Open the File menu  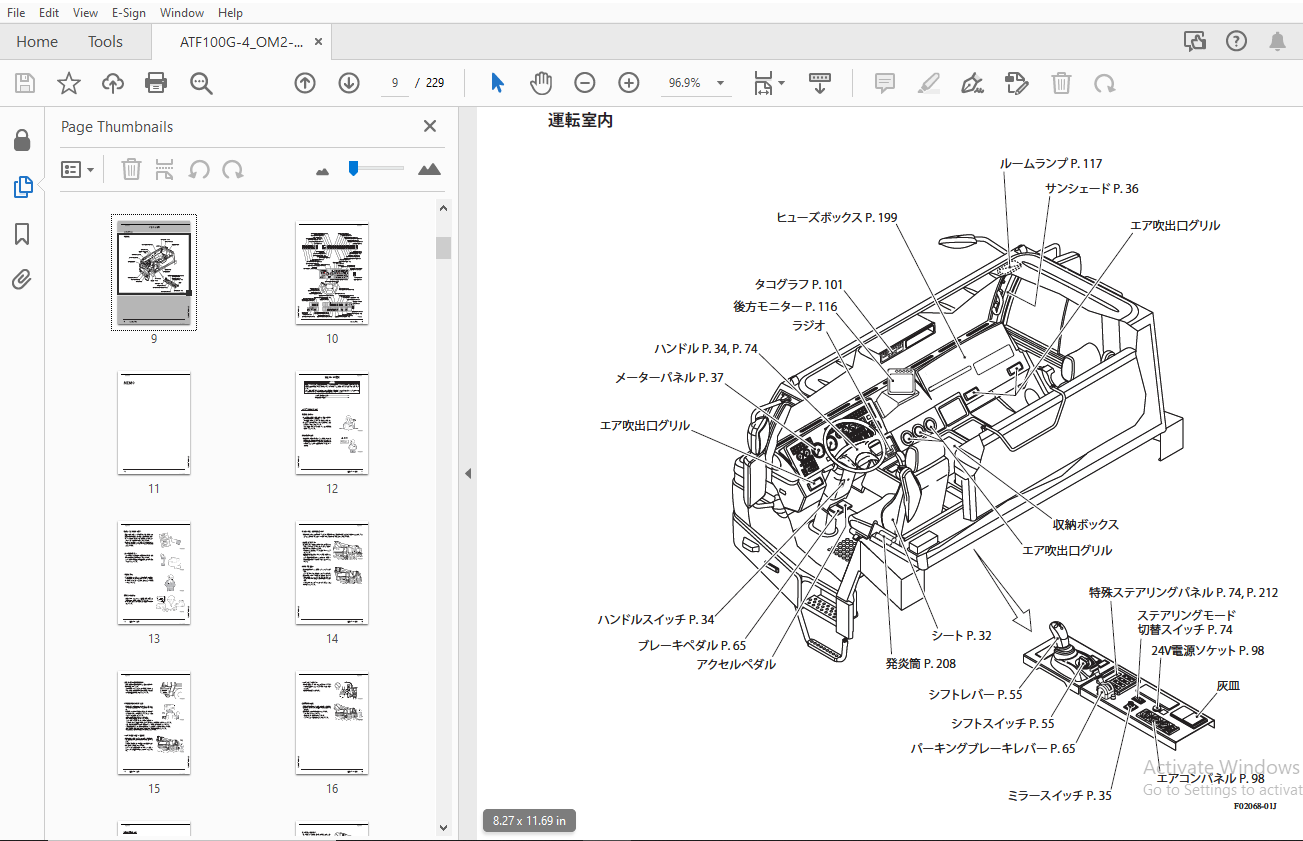[16, 13]
